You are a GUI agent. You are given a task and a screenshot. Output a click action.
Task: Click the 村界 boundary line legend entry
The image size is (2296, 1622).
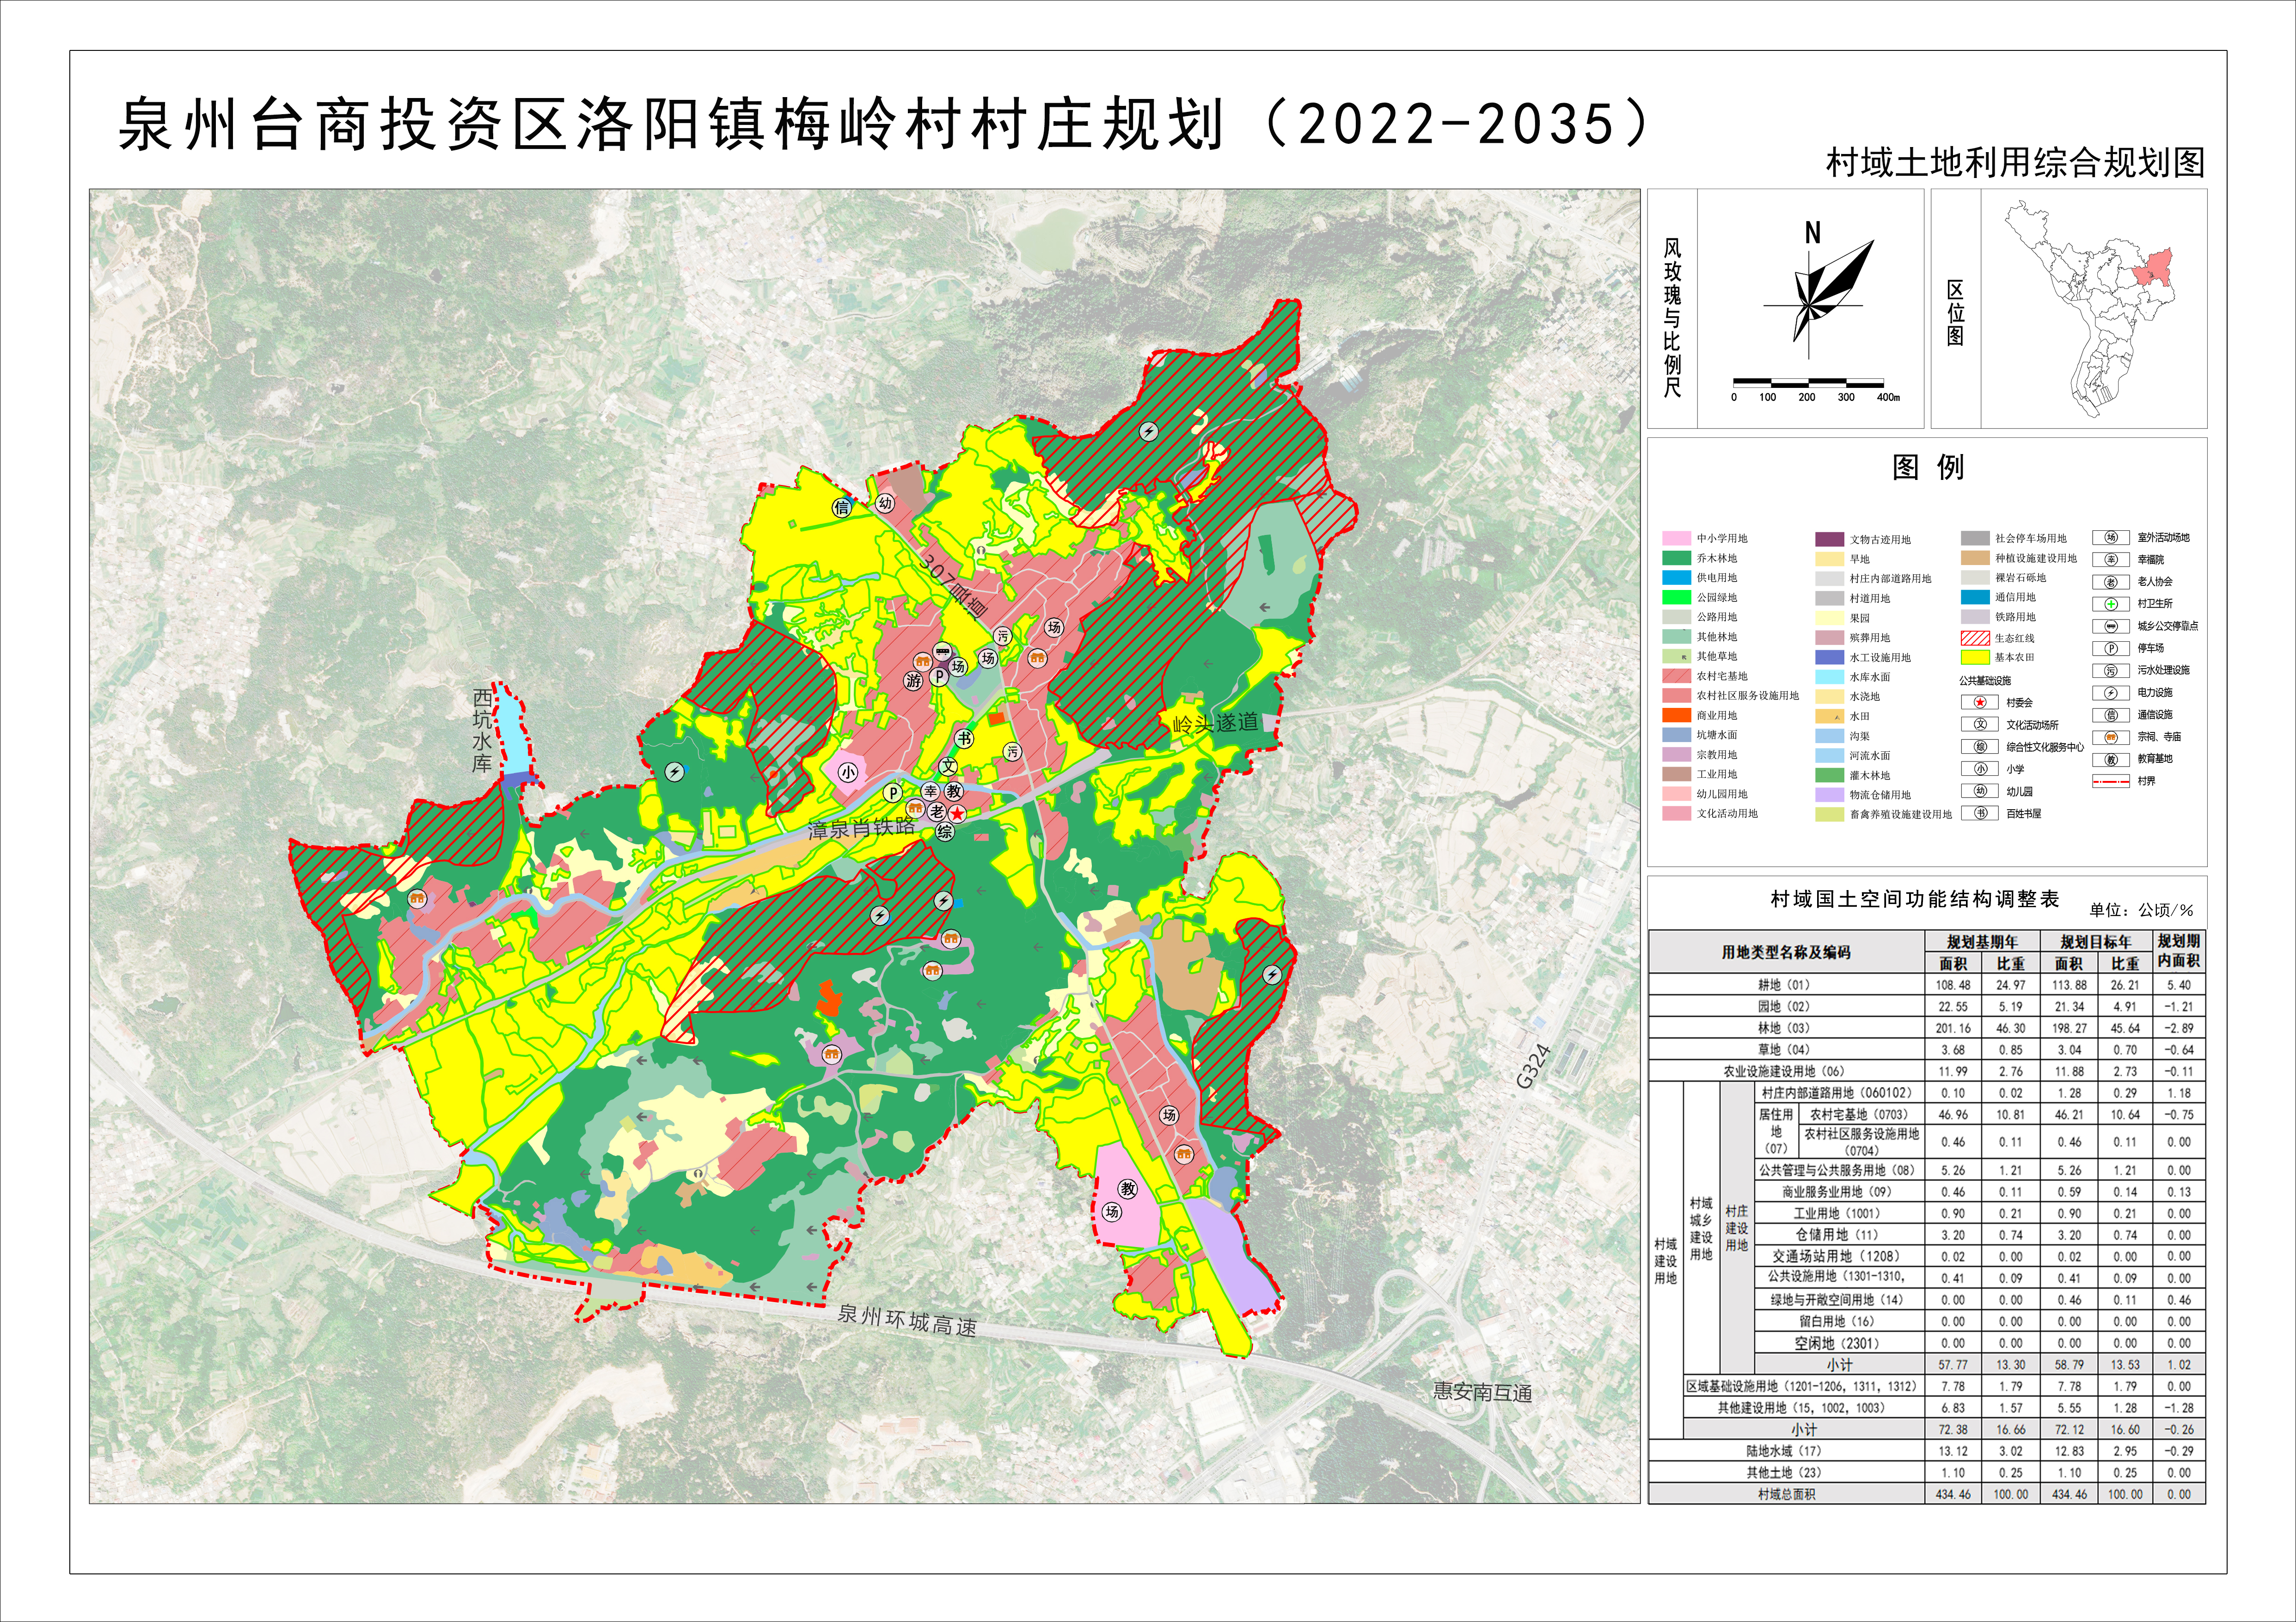[2111, 781]
